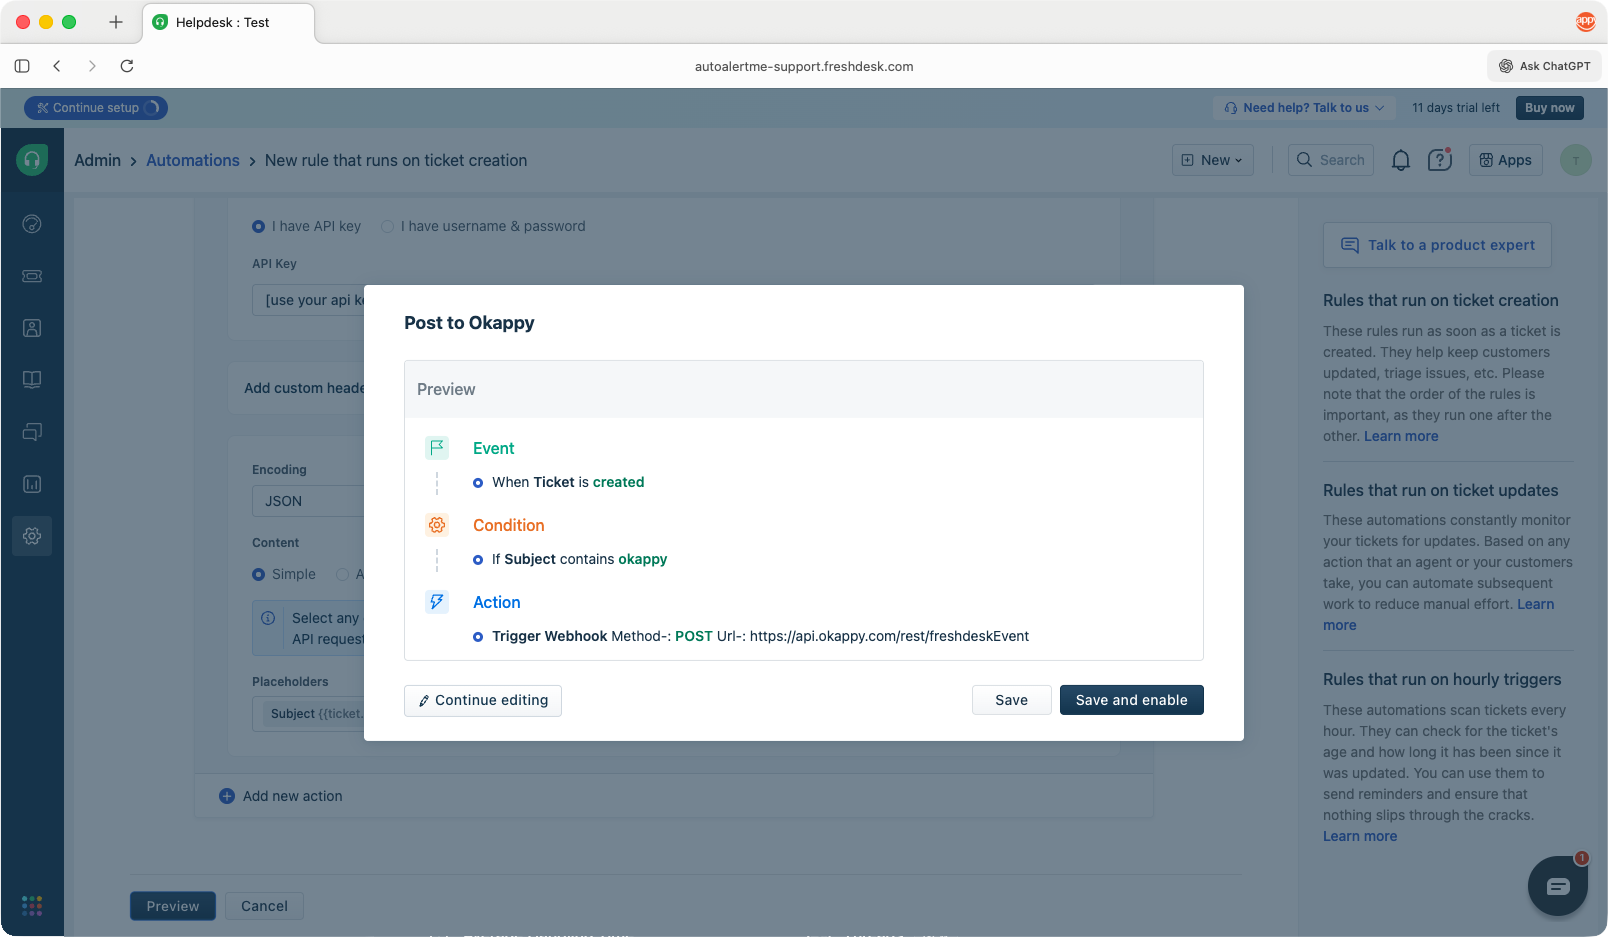Open the notifications bell icon
1608x937 pixels.
click(1401, 160)
